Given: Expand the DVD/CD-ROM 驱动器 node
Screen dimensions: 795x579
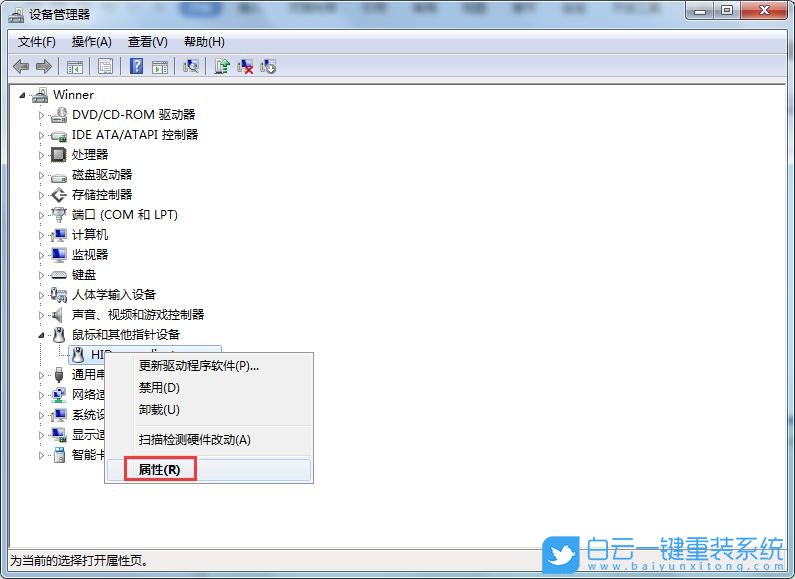Looking at the screenshot, I should pyautogui.click(x=42, y=115).
